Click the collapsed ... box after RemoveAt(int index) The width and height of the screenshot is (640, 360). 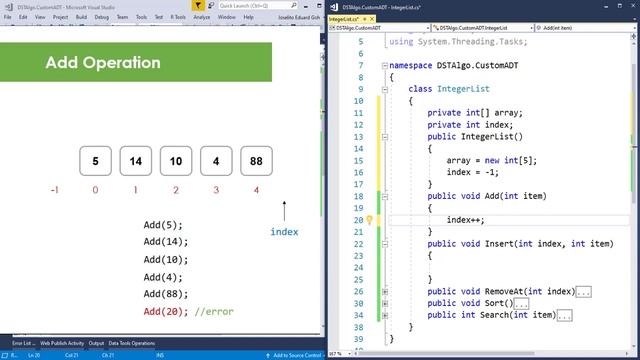pyautogui.click(x=583, y=292)
